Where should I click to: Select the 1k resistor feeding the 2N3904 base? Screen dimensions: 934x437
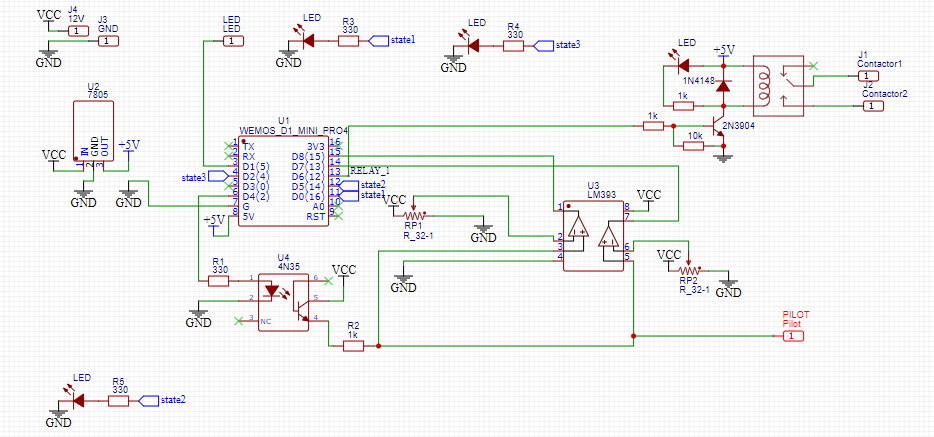[653, 126]
